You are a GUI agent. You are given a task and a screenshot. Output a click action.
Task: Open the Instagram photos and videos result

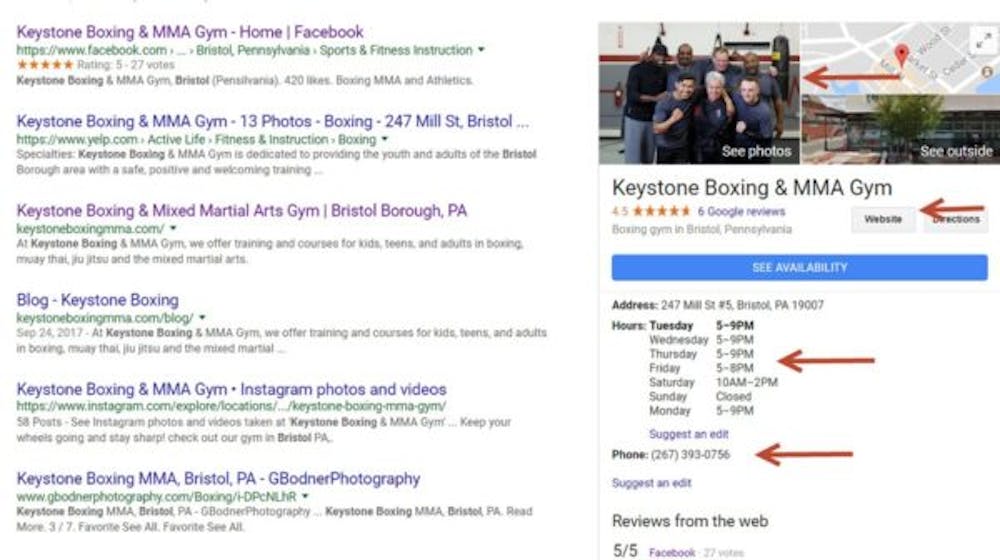click(232, 389)
